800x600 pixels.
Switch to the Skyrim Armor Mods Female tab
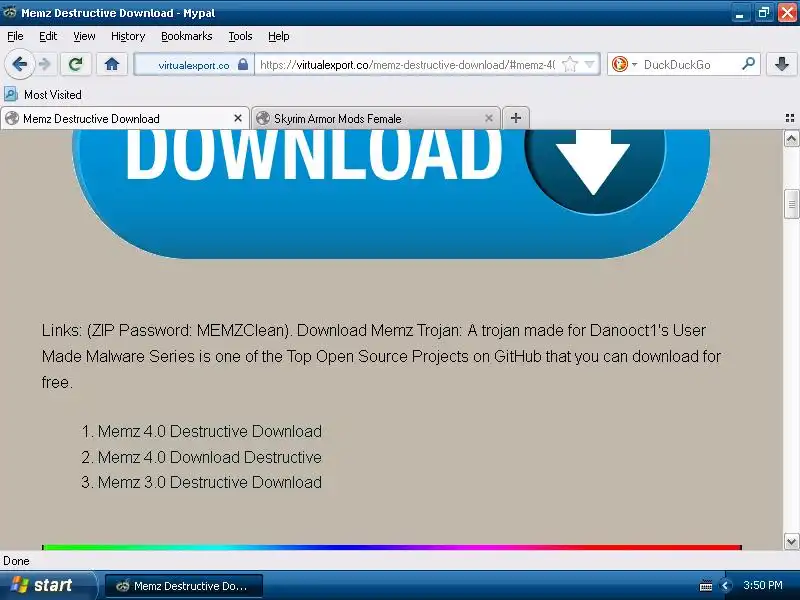point(376,118)
